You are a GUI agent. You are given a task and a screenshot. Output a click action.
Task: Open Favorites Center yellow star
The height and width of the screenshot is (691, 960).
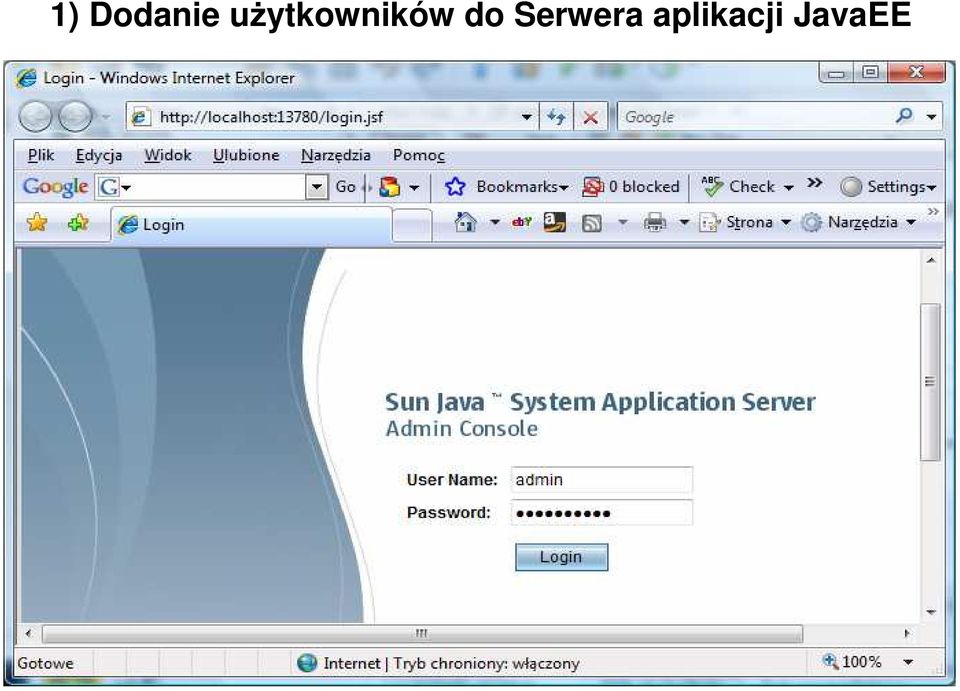[37, 222]
